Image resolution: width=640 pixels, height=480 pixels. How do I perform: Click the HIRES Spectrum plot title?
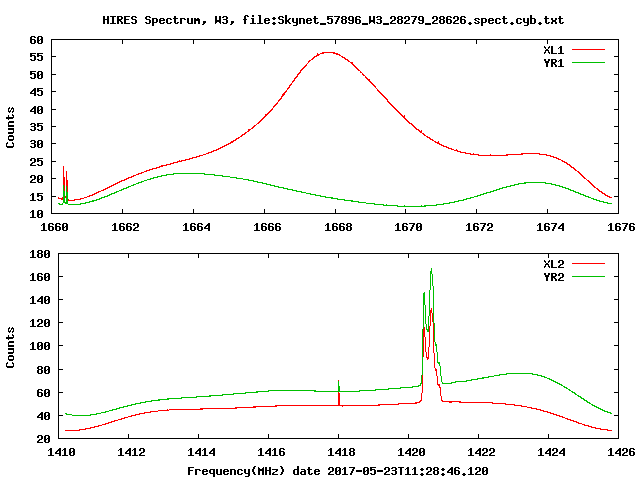click(x=333, y=20)
